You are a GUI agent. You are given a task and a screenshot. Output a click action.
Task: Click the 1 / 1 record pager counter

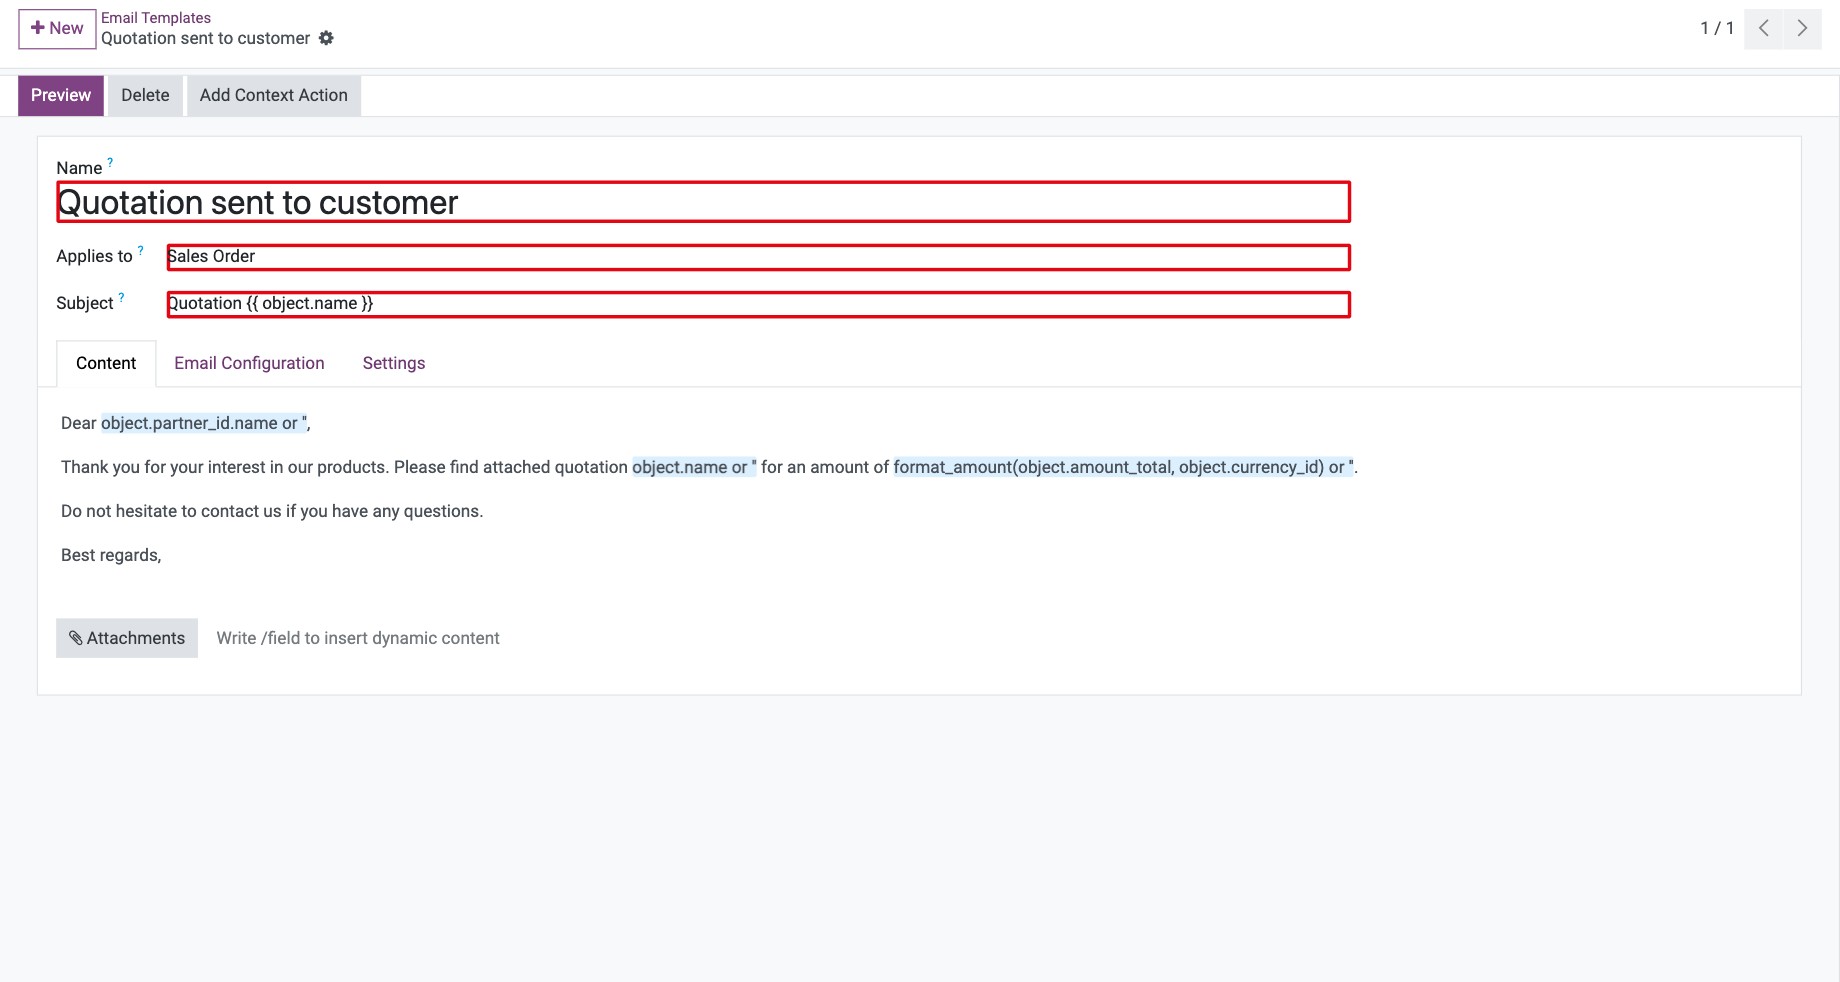1717,29
